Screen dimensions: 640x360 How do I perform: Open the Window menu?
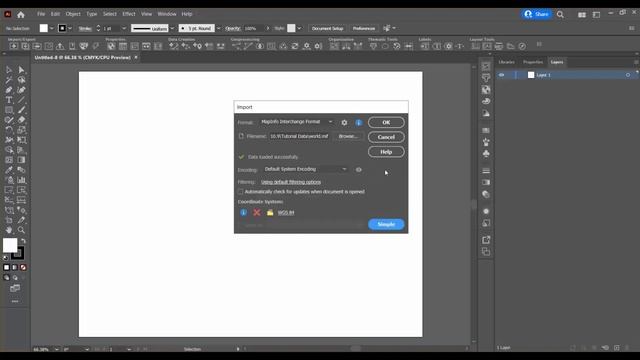[x=167, y=14]
